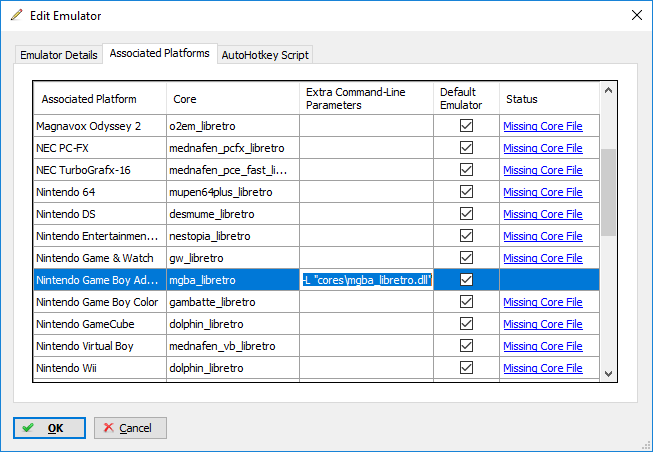Screen dimensions: 653x452
Task: Click Missing Core File for nestopia_libretro
Action: (543, 236)
